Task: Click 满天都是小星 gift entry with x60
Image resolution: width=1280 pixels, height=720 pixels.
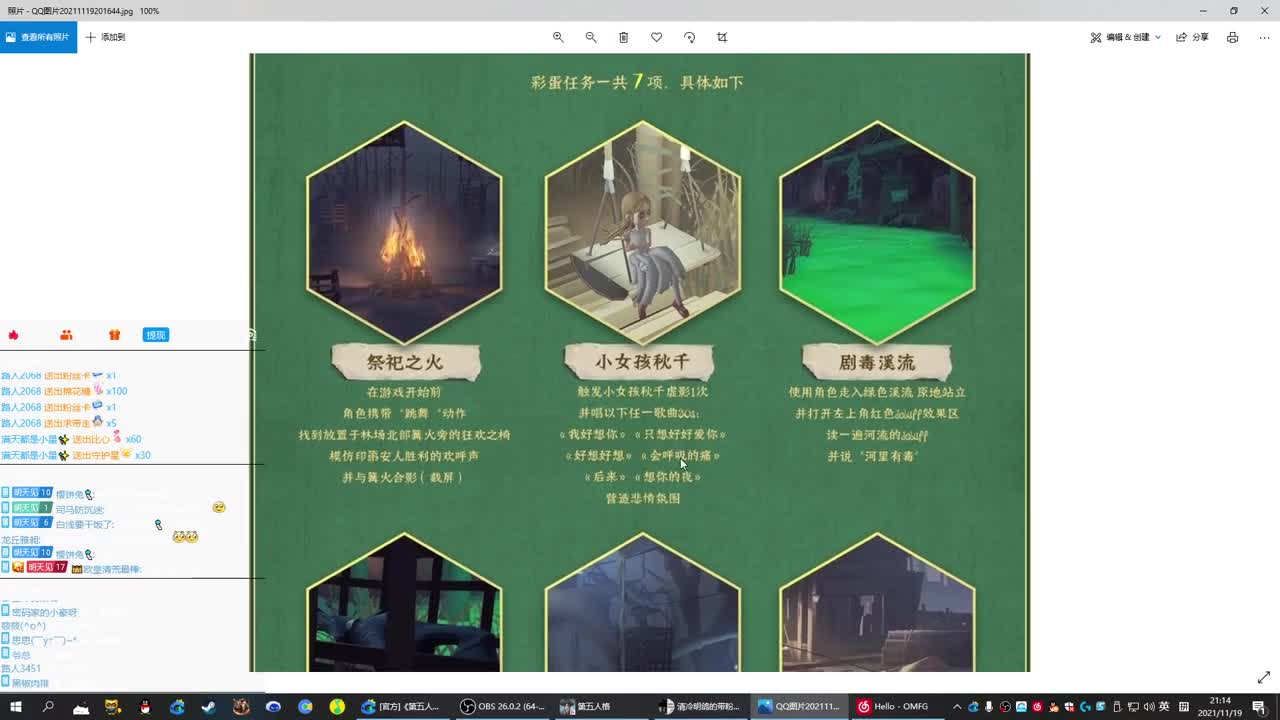Action: (x=71, y=439)
